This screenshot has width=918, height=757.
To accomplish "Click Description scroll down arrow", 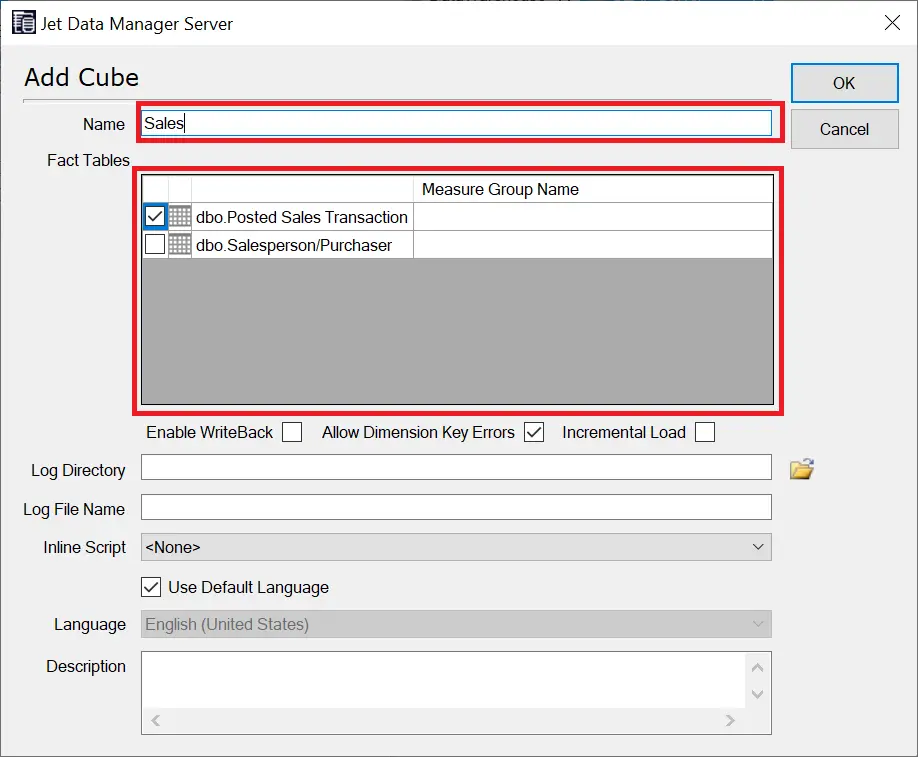I will point(757,694).
